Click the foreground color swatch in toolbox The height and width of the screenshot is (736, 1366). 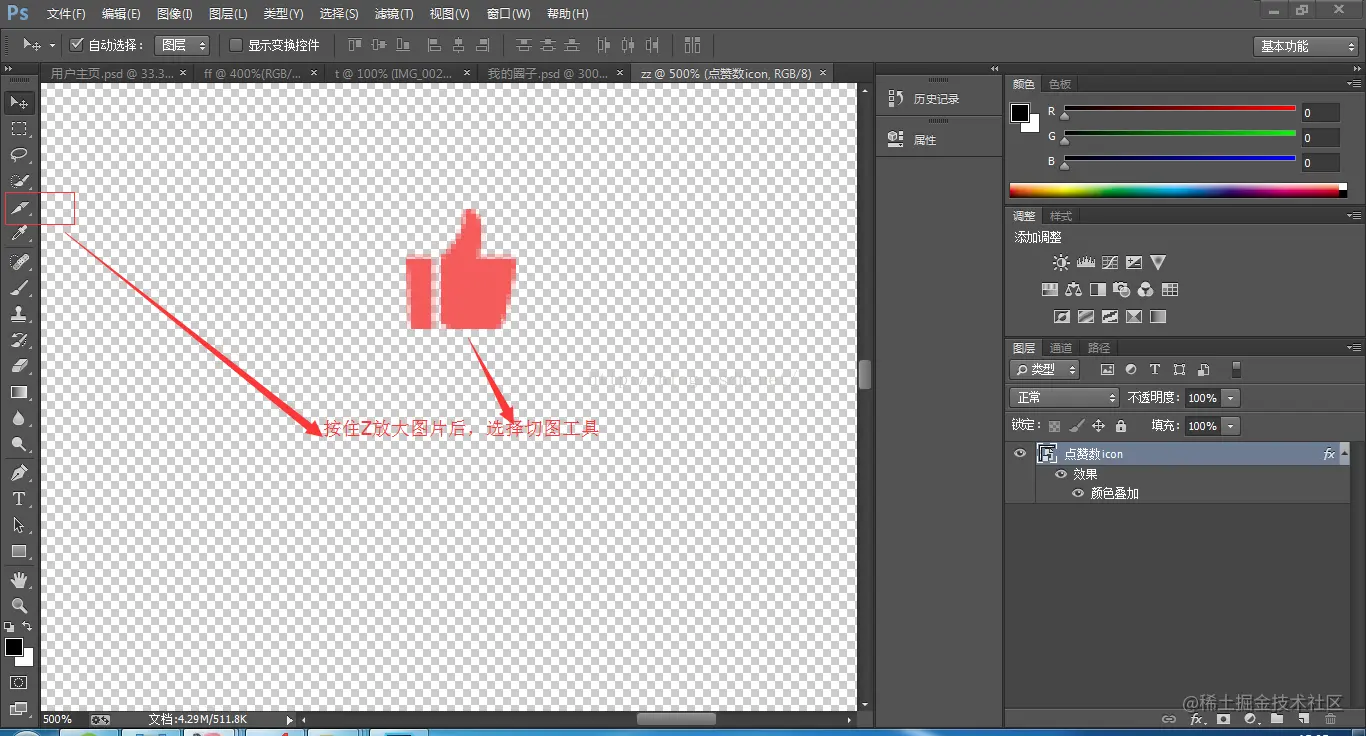14,648
